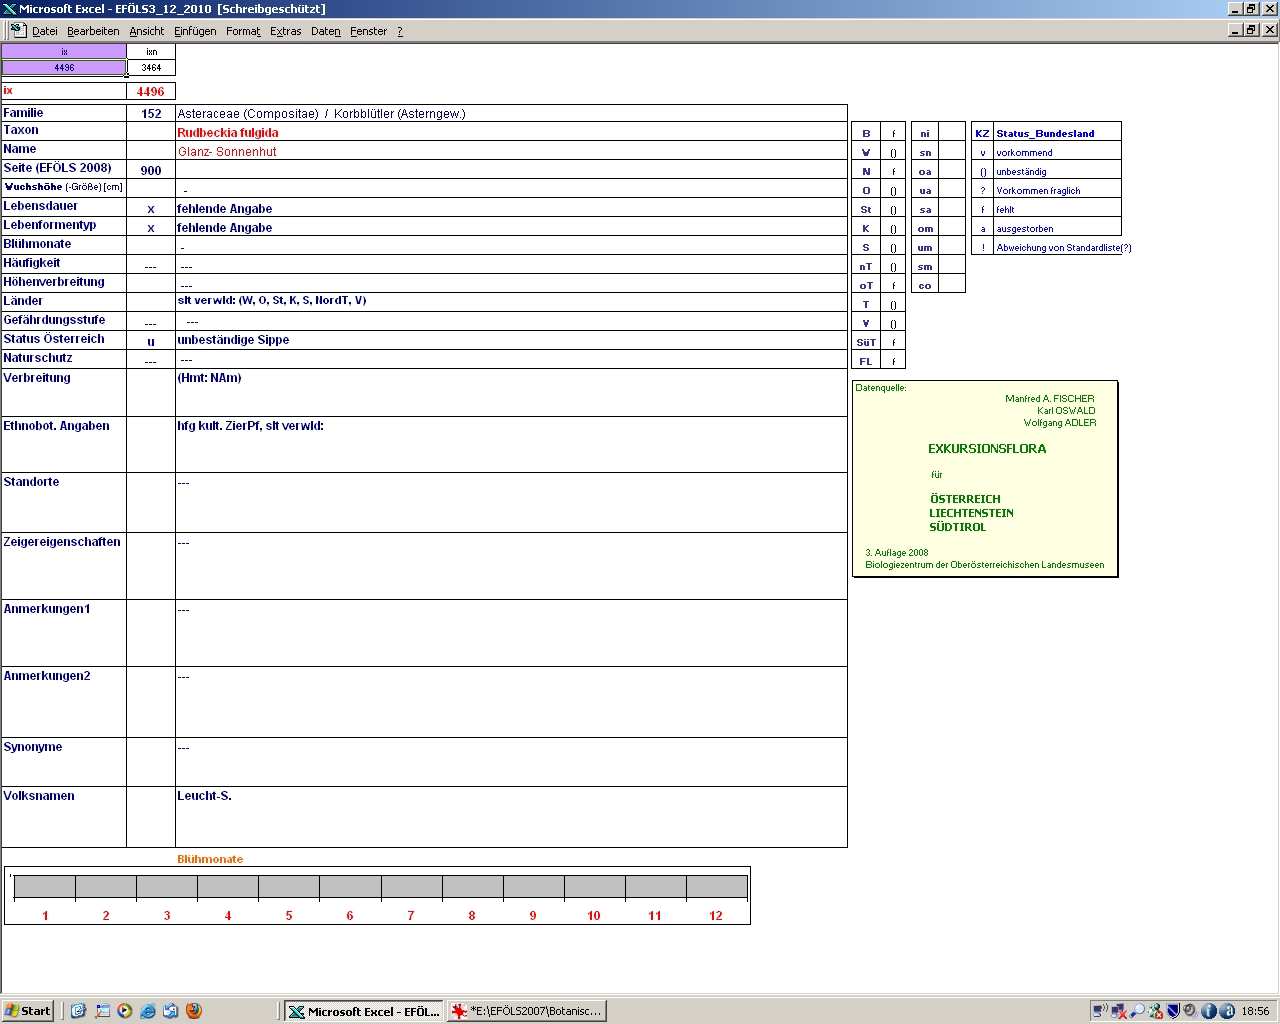The height and width of the screenshot is (1024, 1280).
Task: Select the ixn cell with value 3464
Action: [151, 68]
